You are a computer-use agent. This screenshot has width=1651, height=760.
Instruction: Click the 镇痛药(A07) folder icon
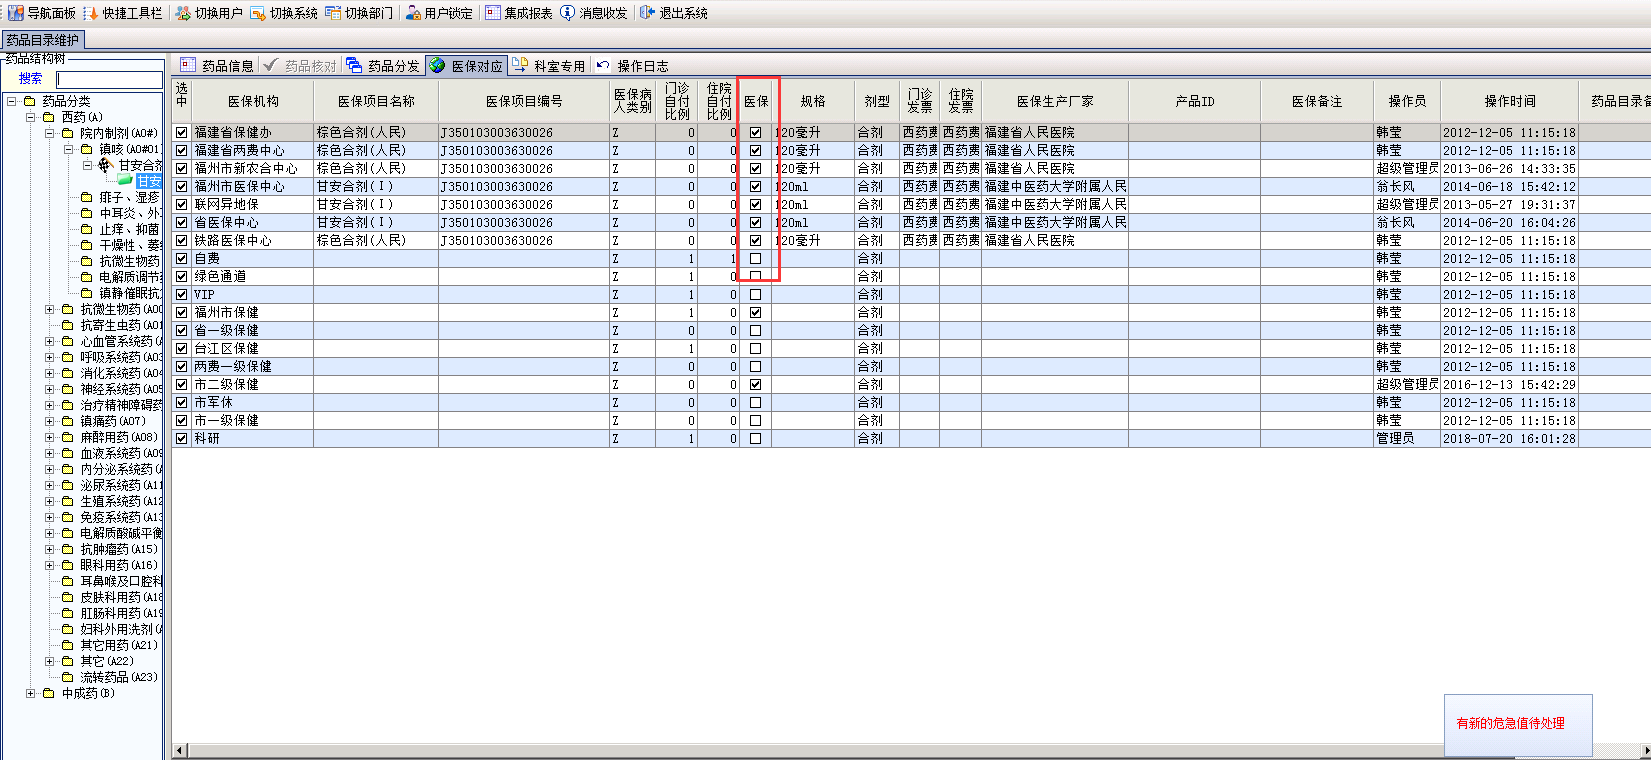pos(68,421)
